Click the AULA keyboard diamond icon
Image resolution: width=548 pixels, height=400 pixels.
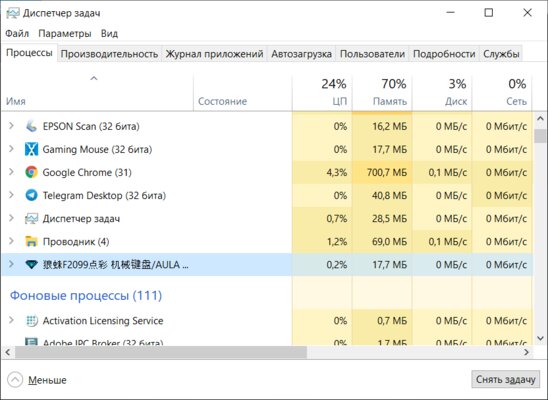coord(31,264)
